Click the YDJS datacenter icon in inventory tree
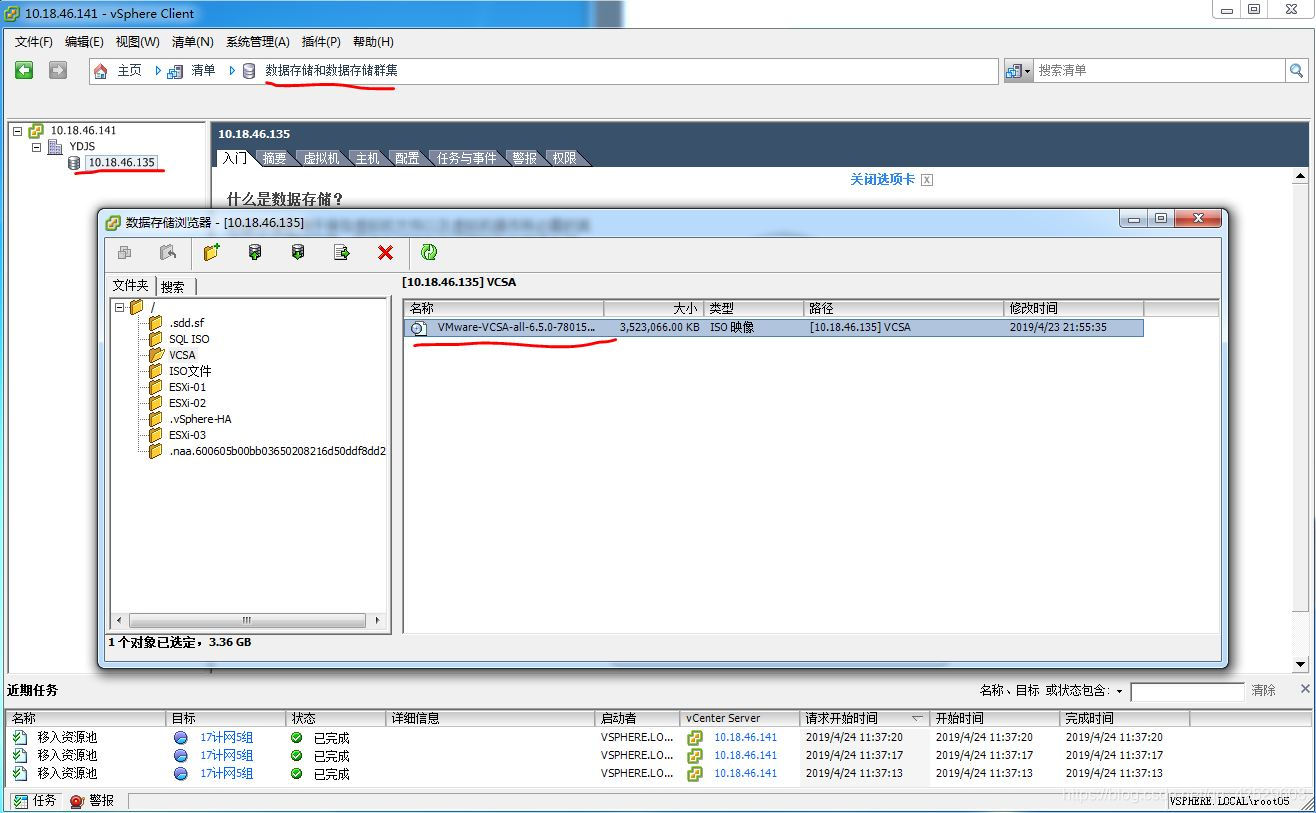Screen dimensions: 1316x813 point(55,147)
